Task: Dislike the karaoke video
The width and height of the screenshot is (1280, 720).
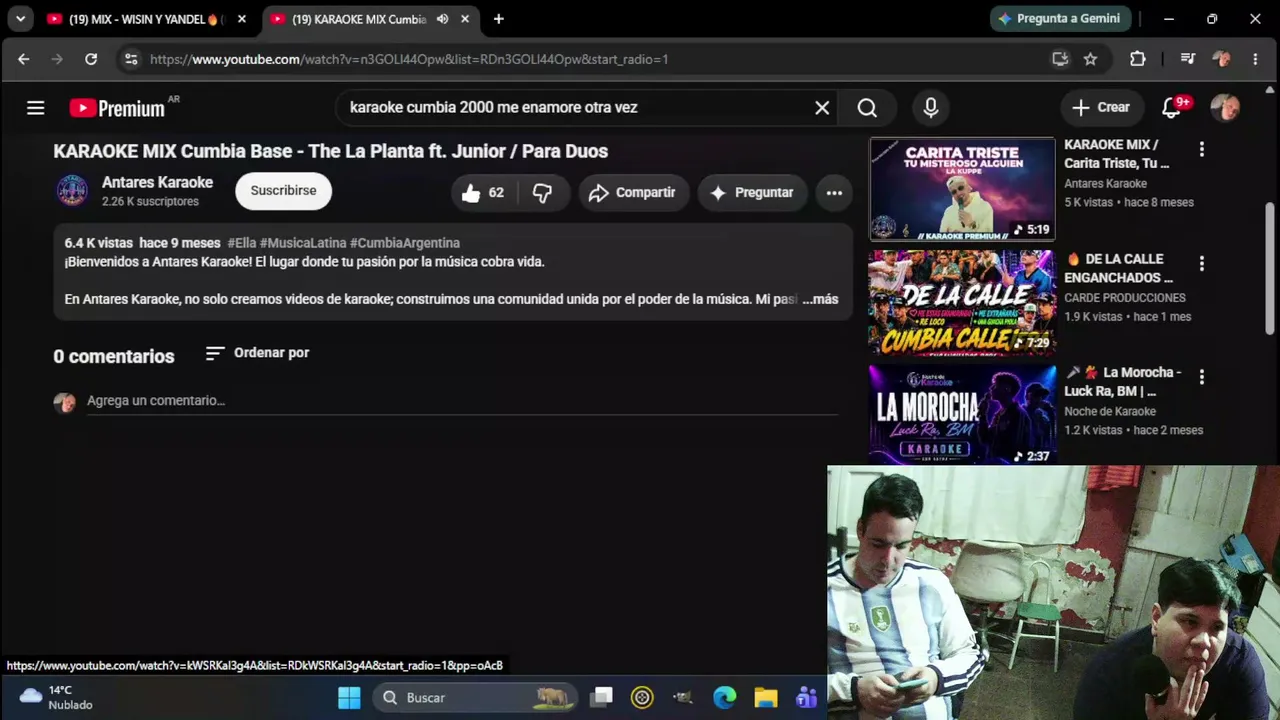Action: [x=542, y=193]
